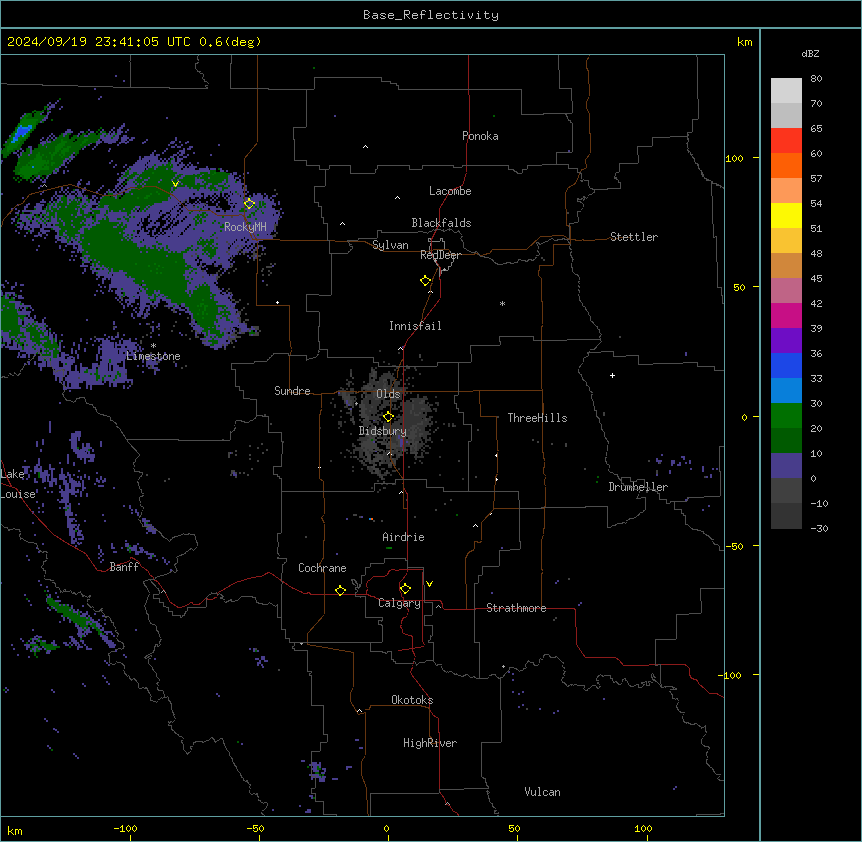Click the 42 value on dBZ legend
The image size is (862, 842).
(x=816, y=303)
